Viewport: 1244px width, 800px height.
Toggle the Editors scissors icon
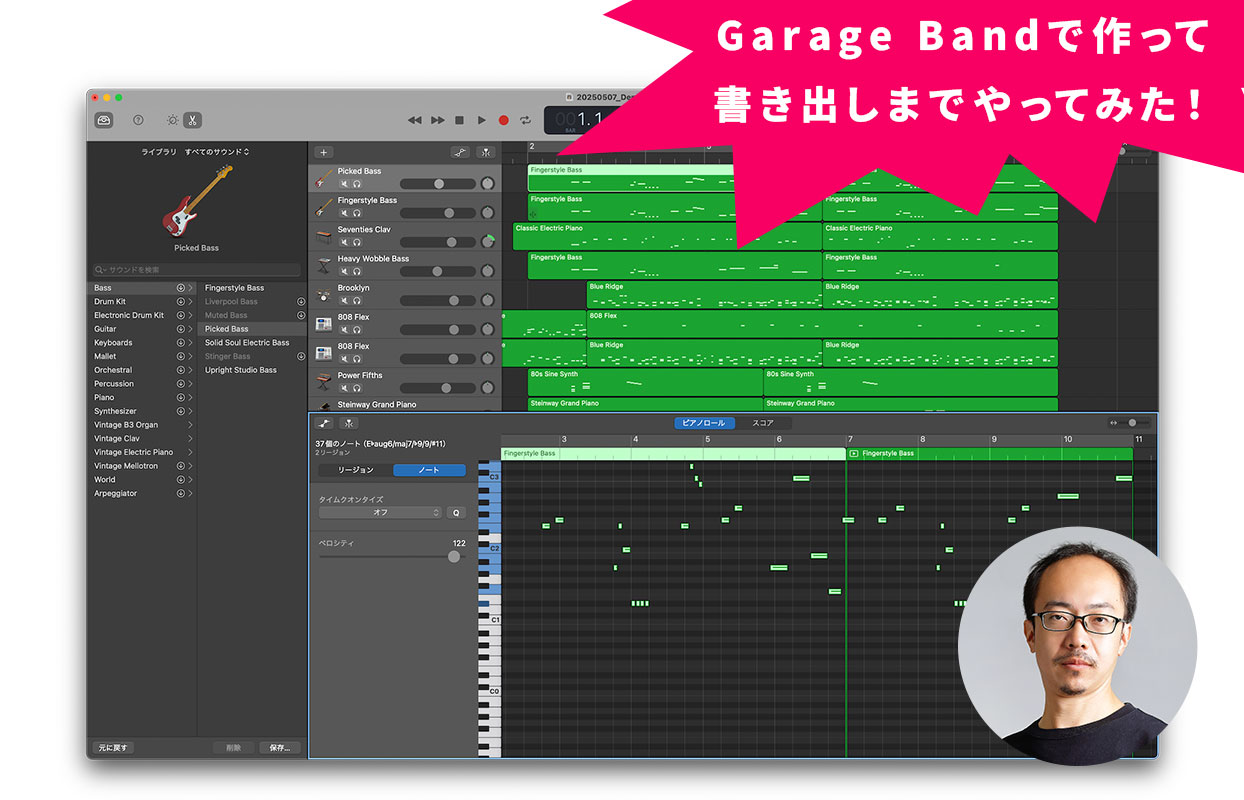[192, 120]
